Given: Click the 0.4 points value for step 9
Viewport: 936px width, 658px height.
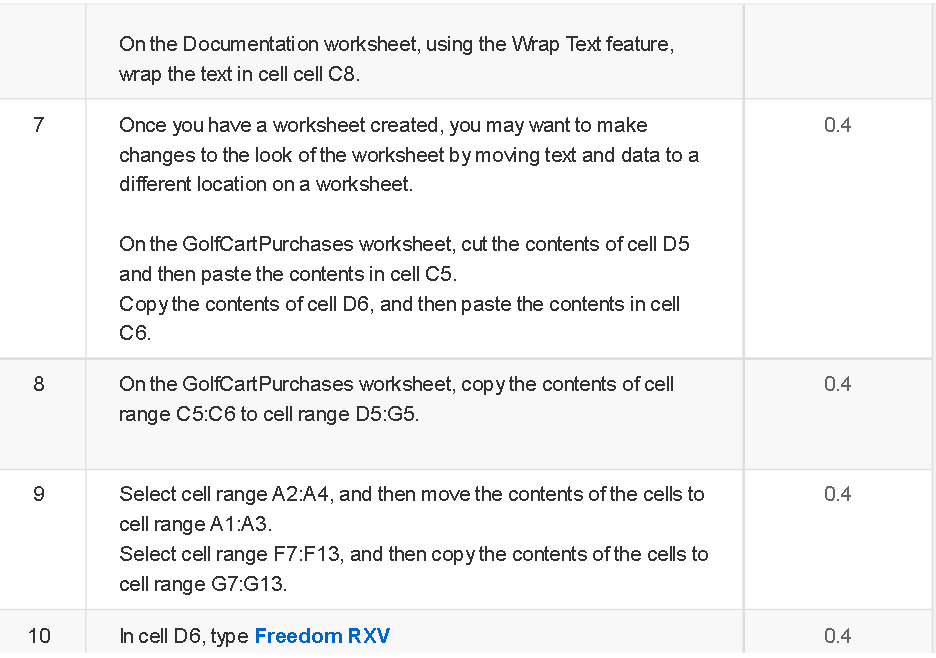Looking at the screenshot, I should pos(838,494).
